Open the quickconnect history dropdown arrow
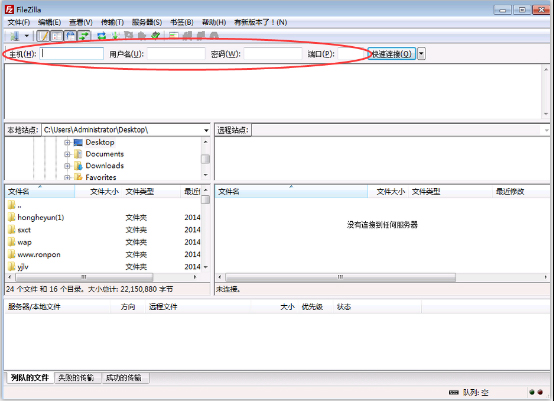 tap(421, 54)
